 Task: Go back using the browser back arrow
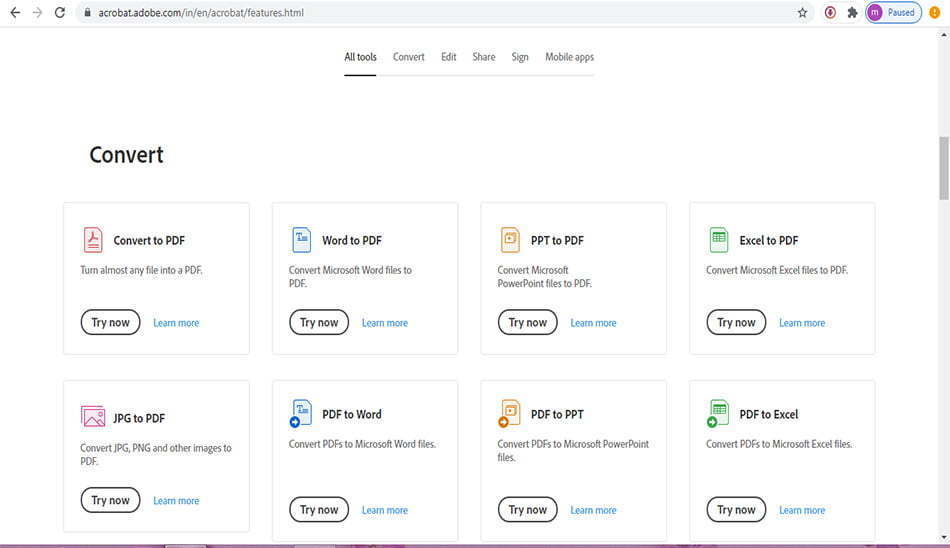click(15, 12)
